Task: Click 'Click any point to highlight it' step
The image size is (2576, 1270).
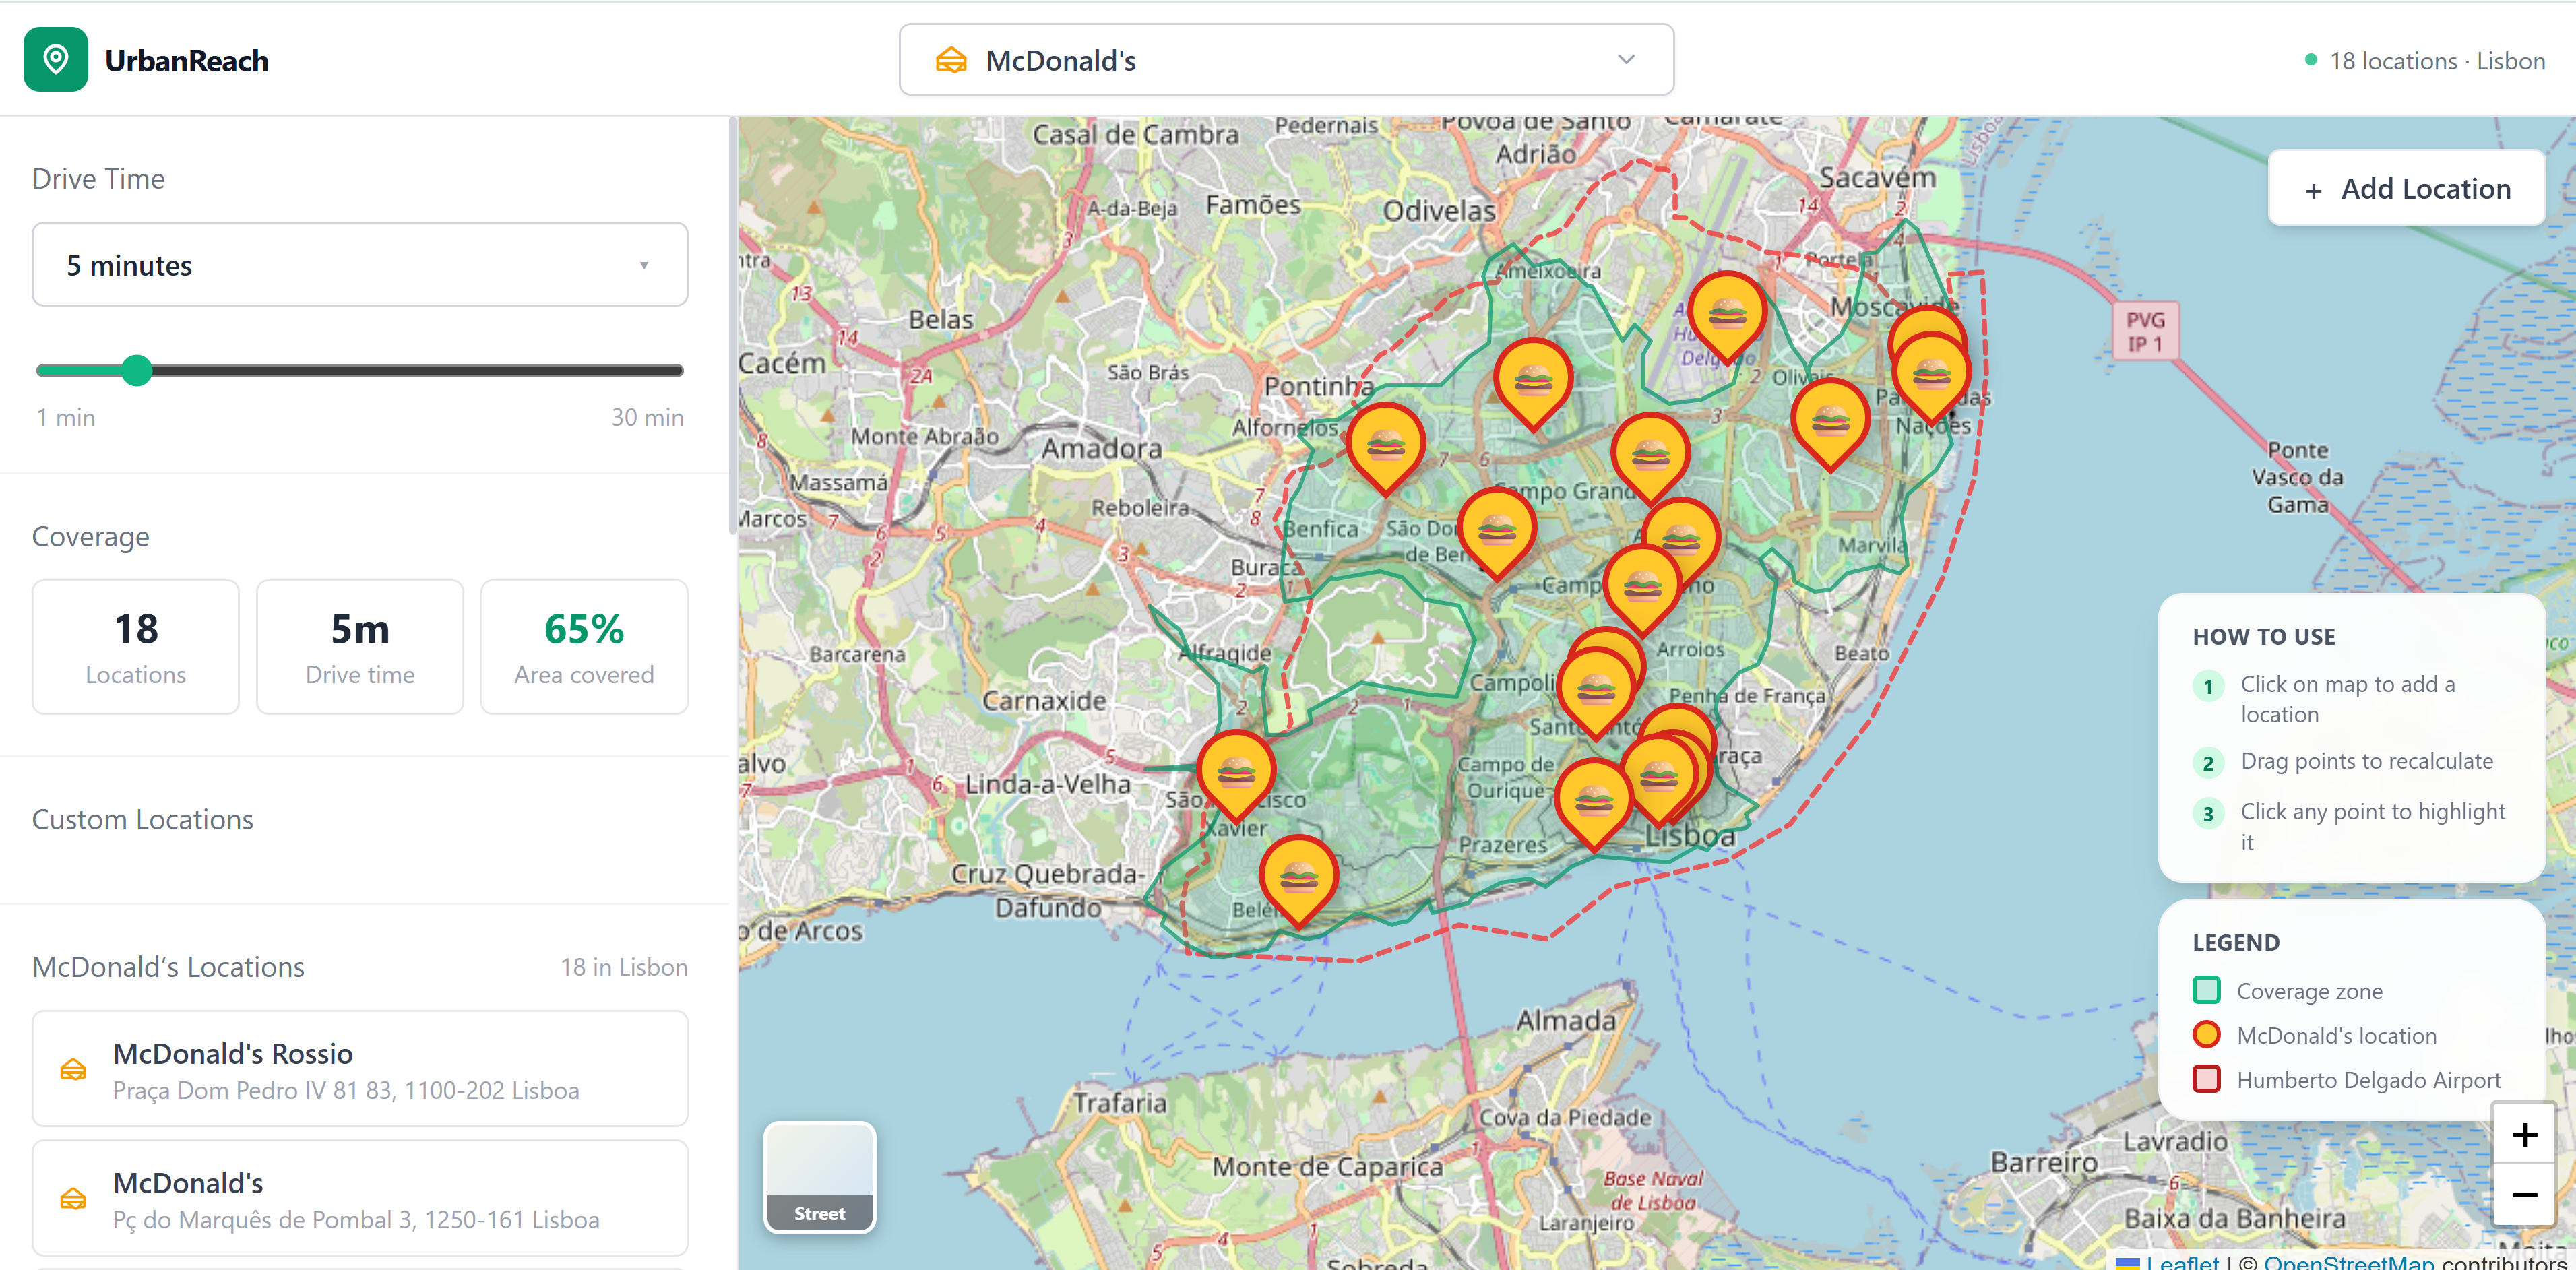Action: [2350, 826]
